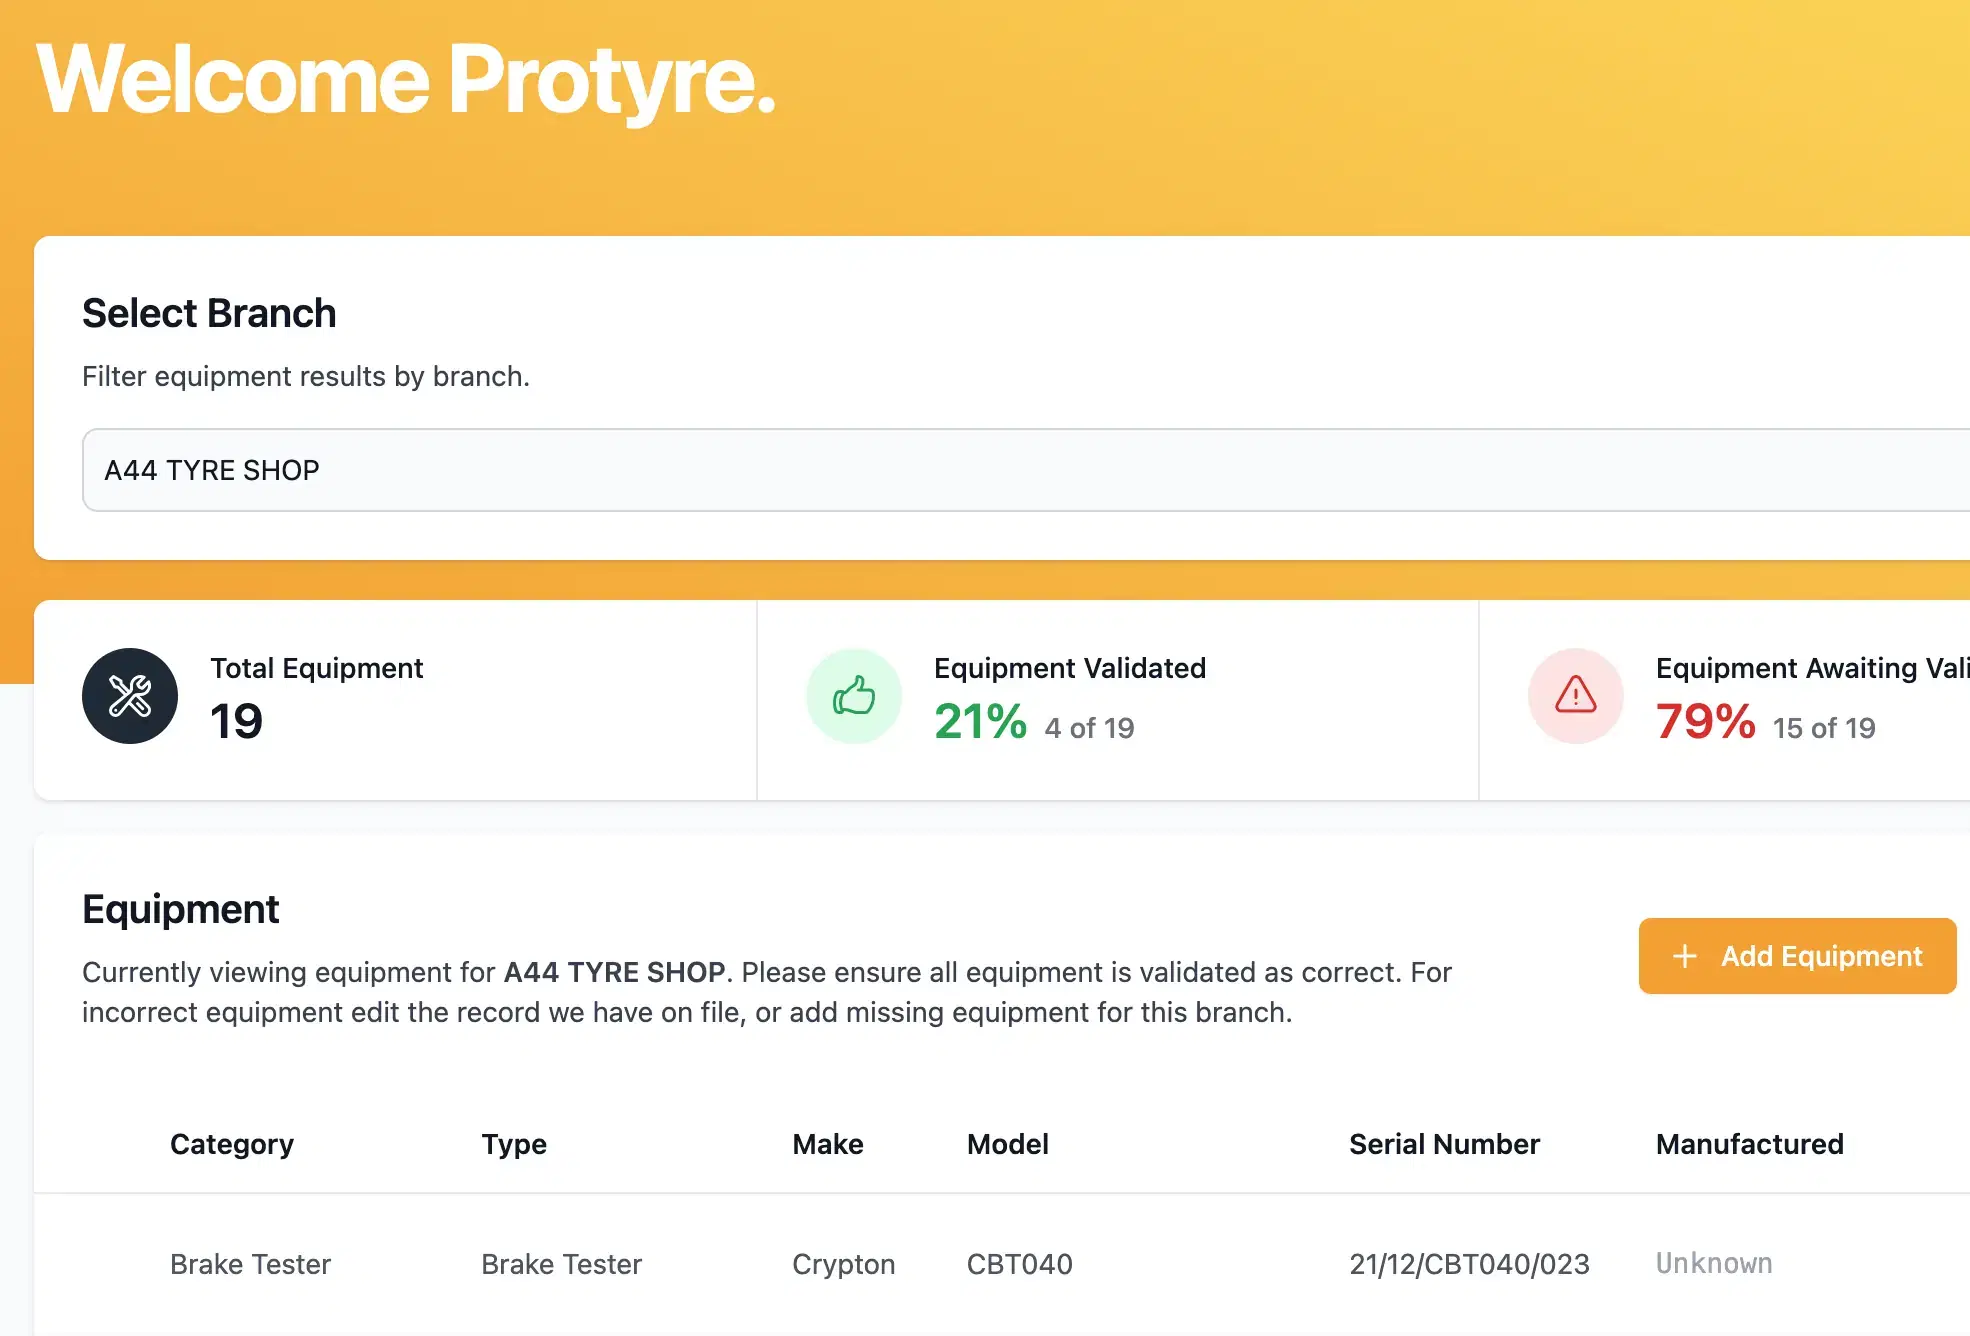1970x1336 pixels.
Task: Click the Type column header
Action: (514, 1144)
